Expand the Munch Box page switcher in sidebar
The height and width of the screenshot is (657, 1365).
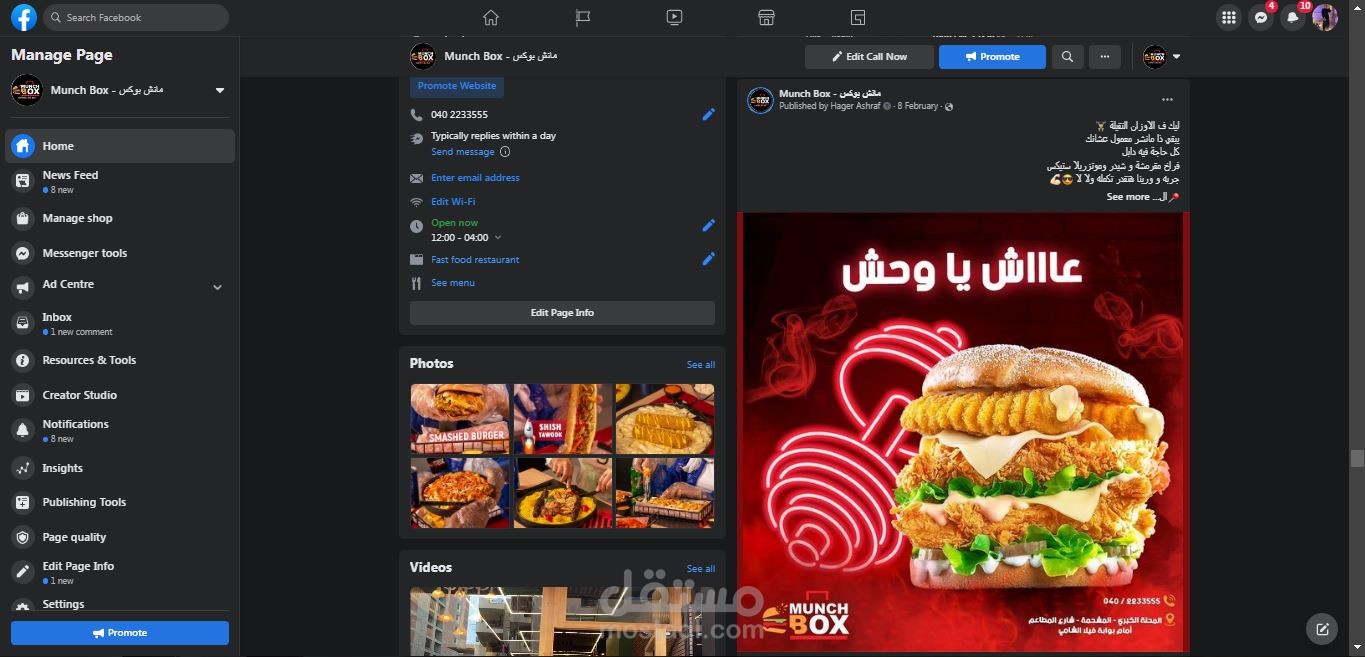click(x=220, y=90)
